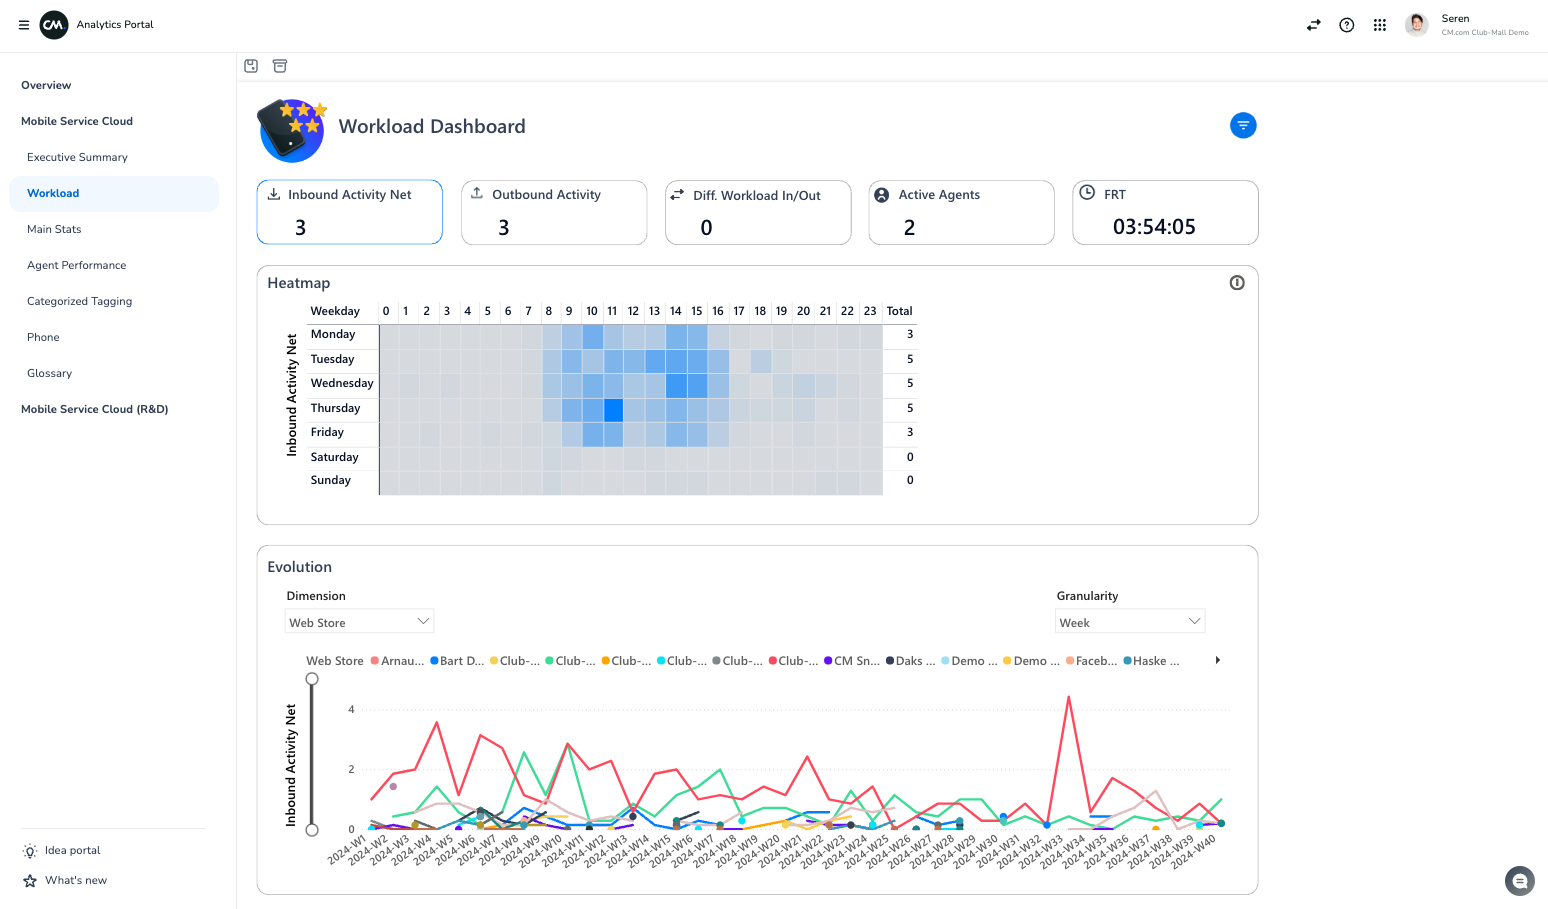Open the apps grid launcher

coord(1379,25)
